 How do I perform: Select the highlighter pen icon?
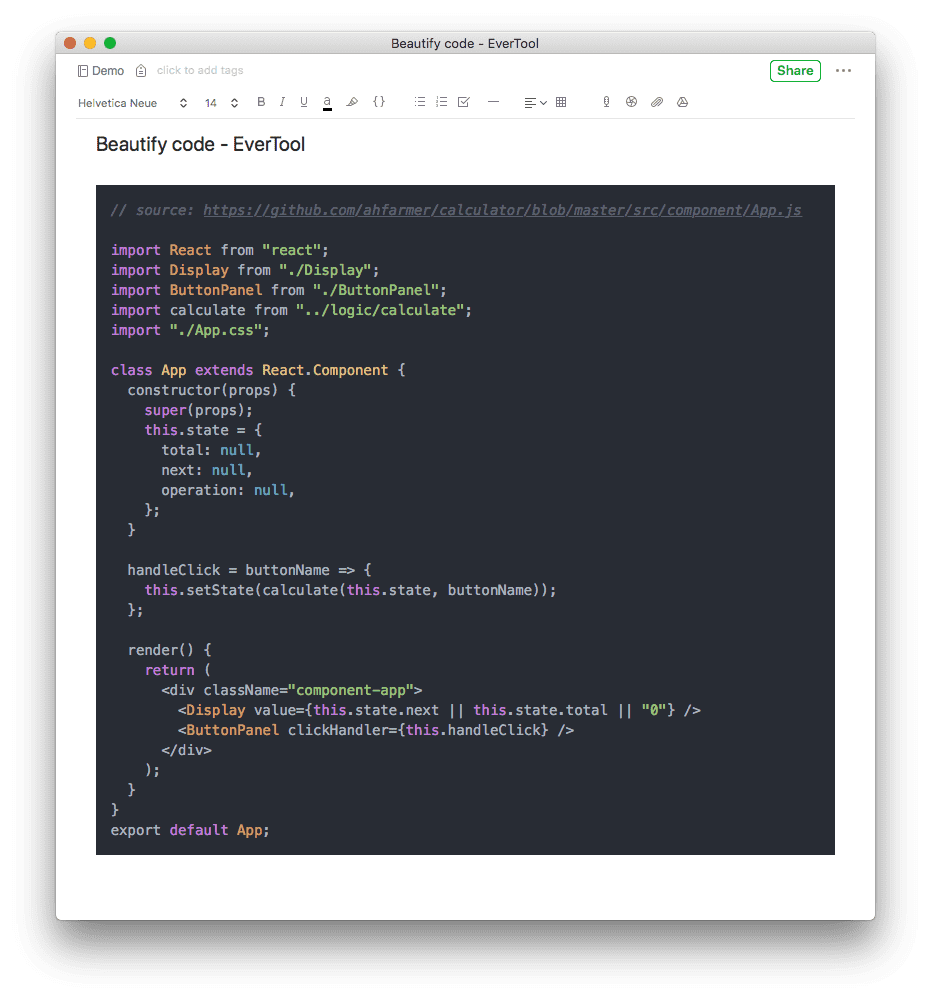(352, 101)
